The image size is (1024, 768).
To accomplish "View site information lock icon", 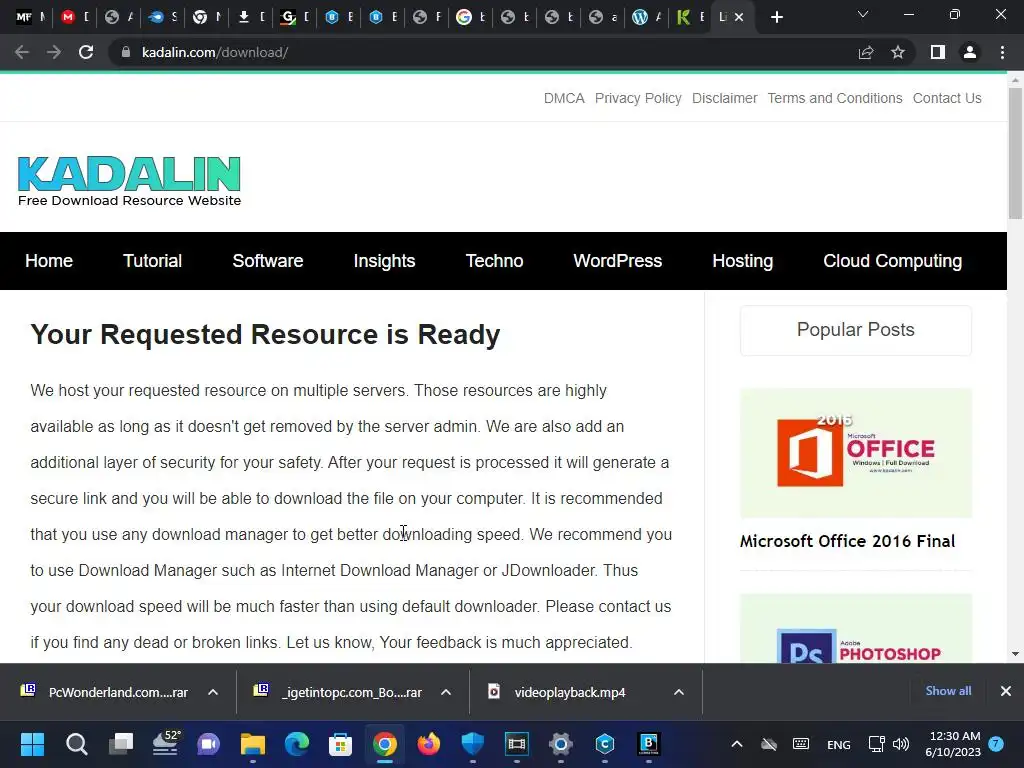I will [126, 52].
